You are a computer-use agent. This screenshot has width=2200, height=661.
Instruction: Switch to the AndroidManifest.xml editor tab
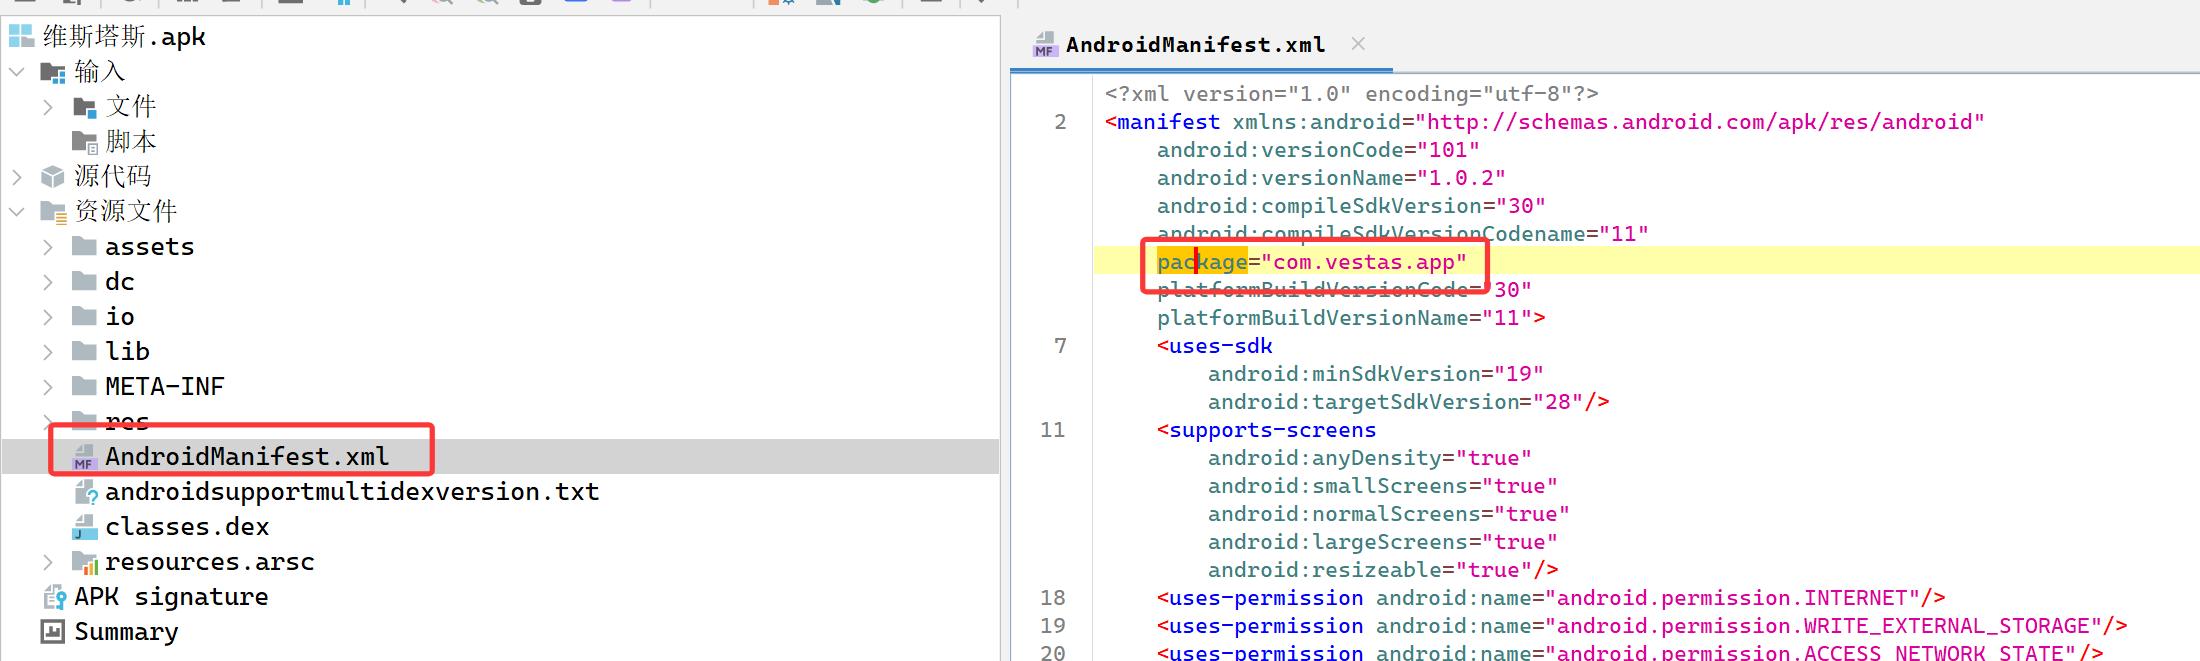1195,45
